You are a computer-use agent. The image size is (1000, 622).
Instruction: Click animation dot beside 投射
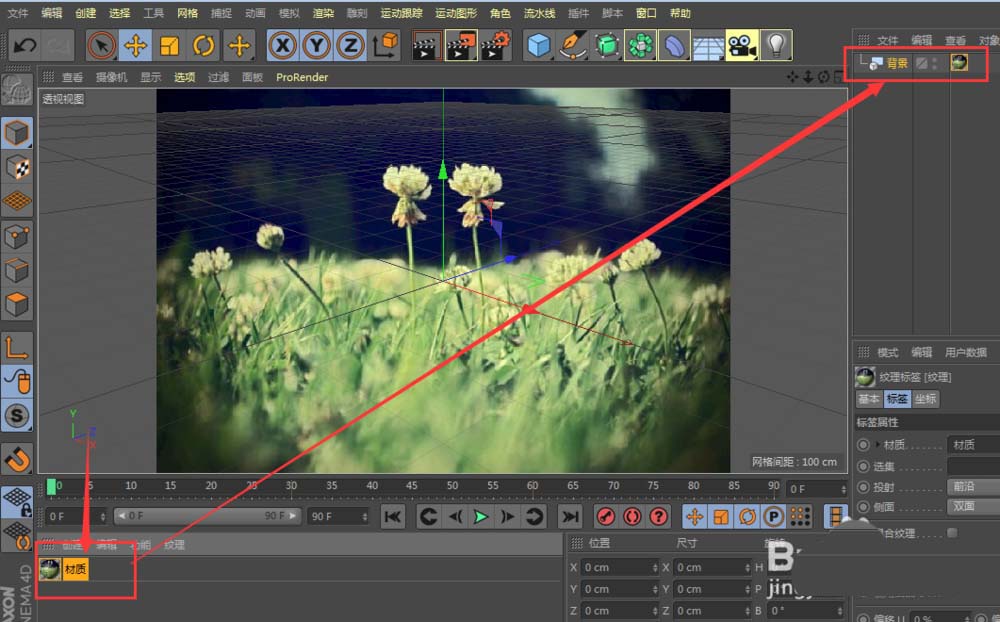[863, 487]
